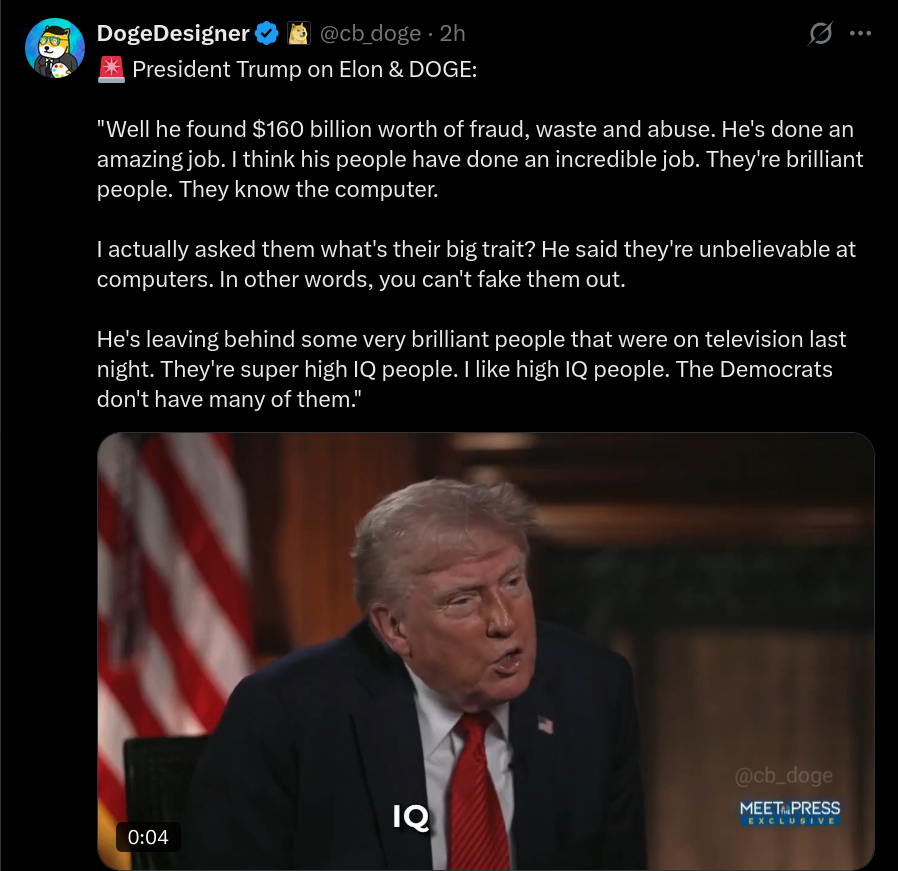
Task: Open the three-dot more options menu
Action: point(860,33)
